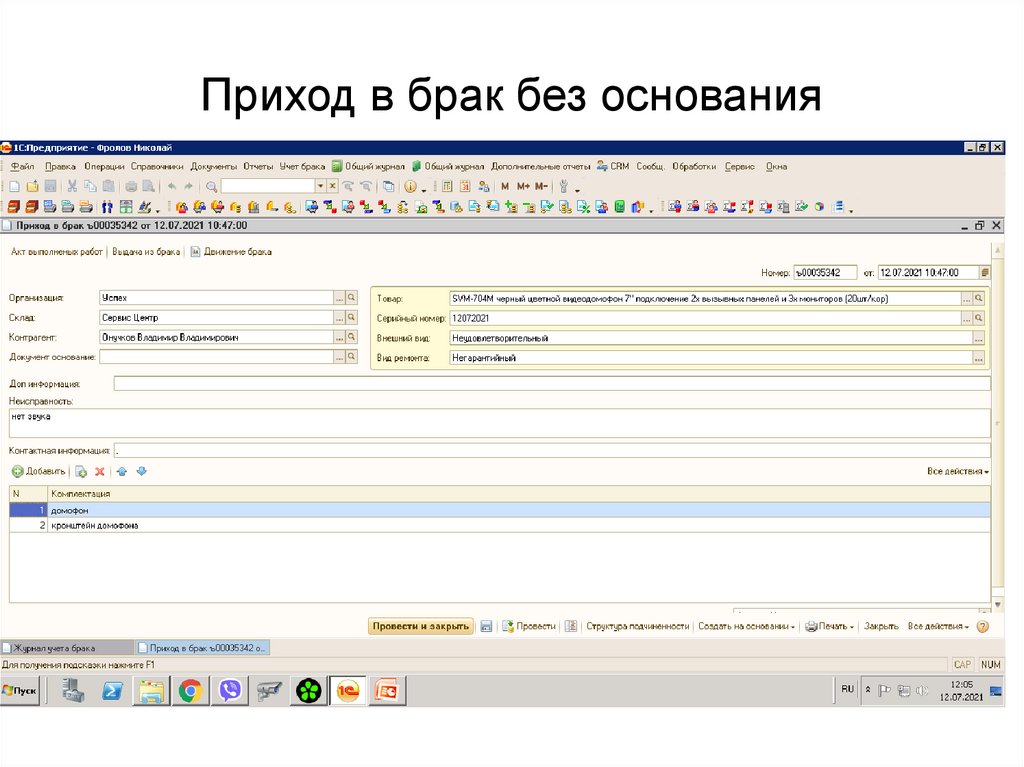Click the save document diskette icon
Image resolution: width=1024 pixels, height=767 pixels.
pos(486,626)
